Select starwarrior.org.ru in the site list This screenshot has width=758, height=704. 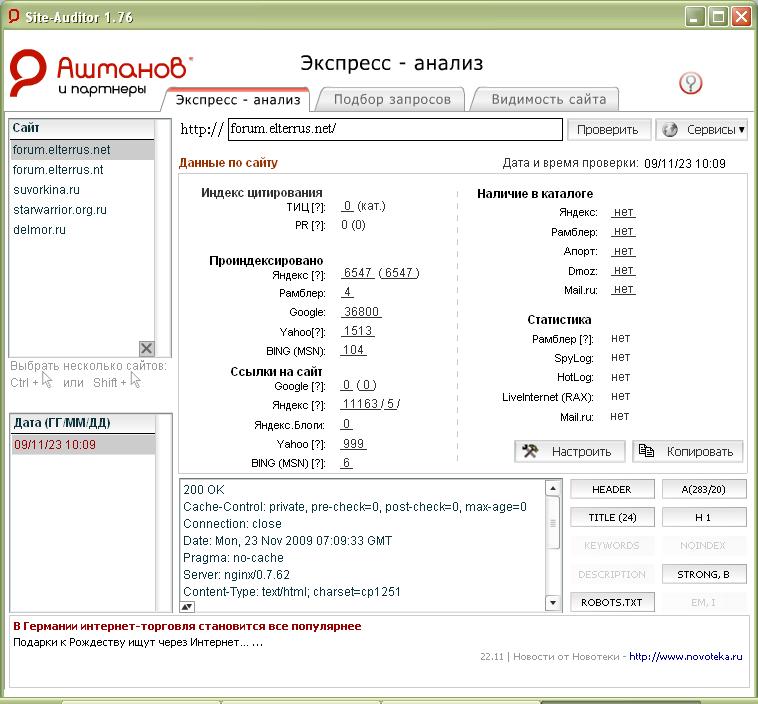pos(59,210)
